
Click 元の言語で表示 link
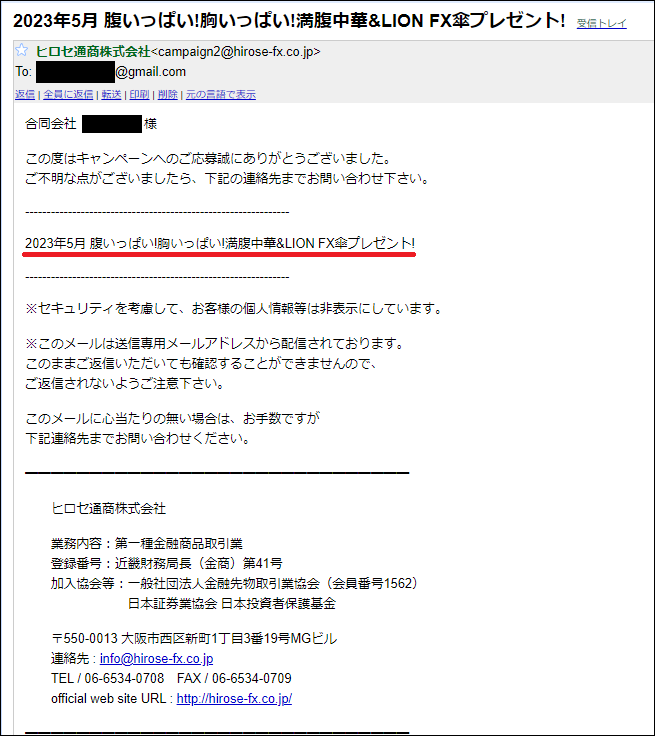pos(221,94)
